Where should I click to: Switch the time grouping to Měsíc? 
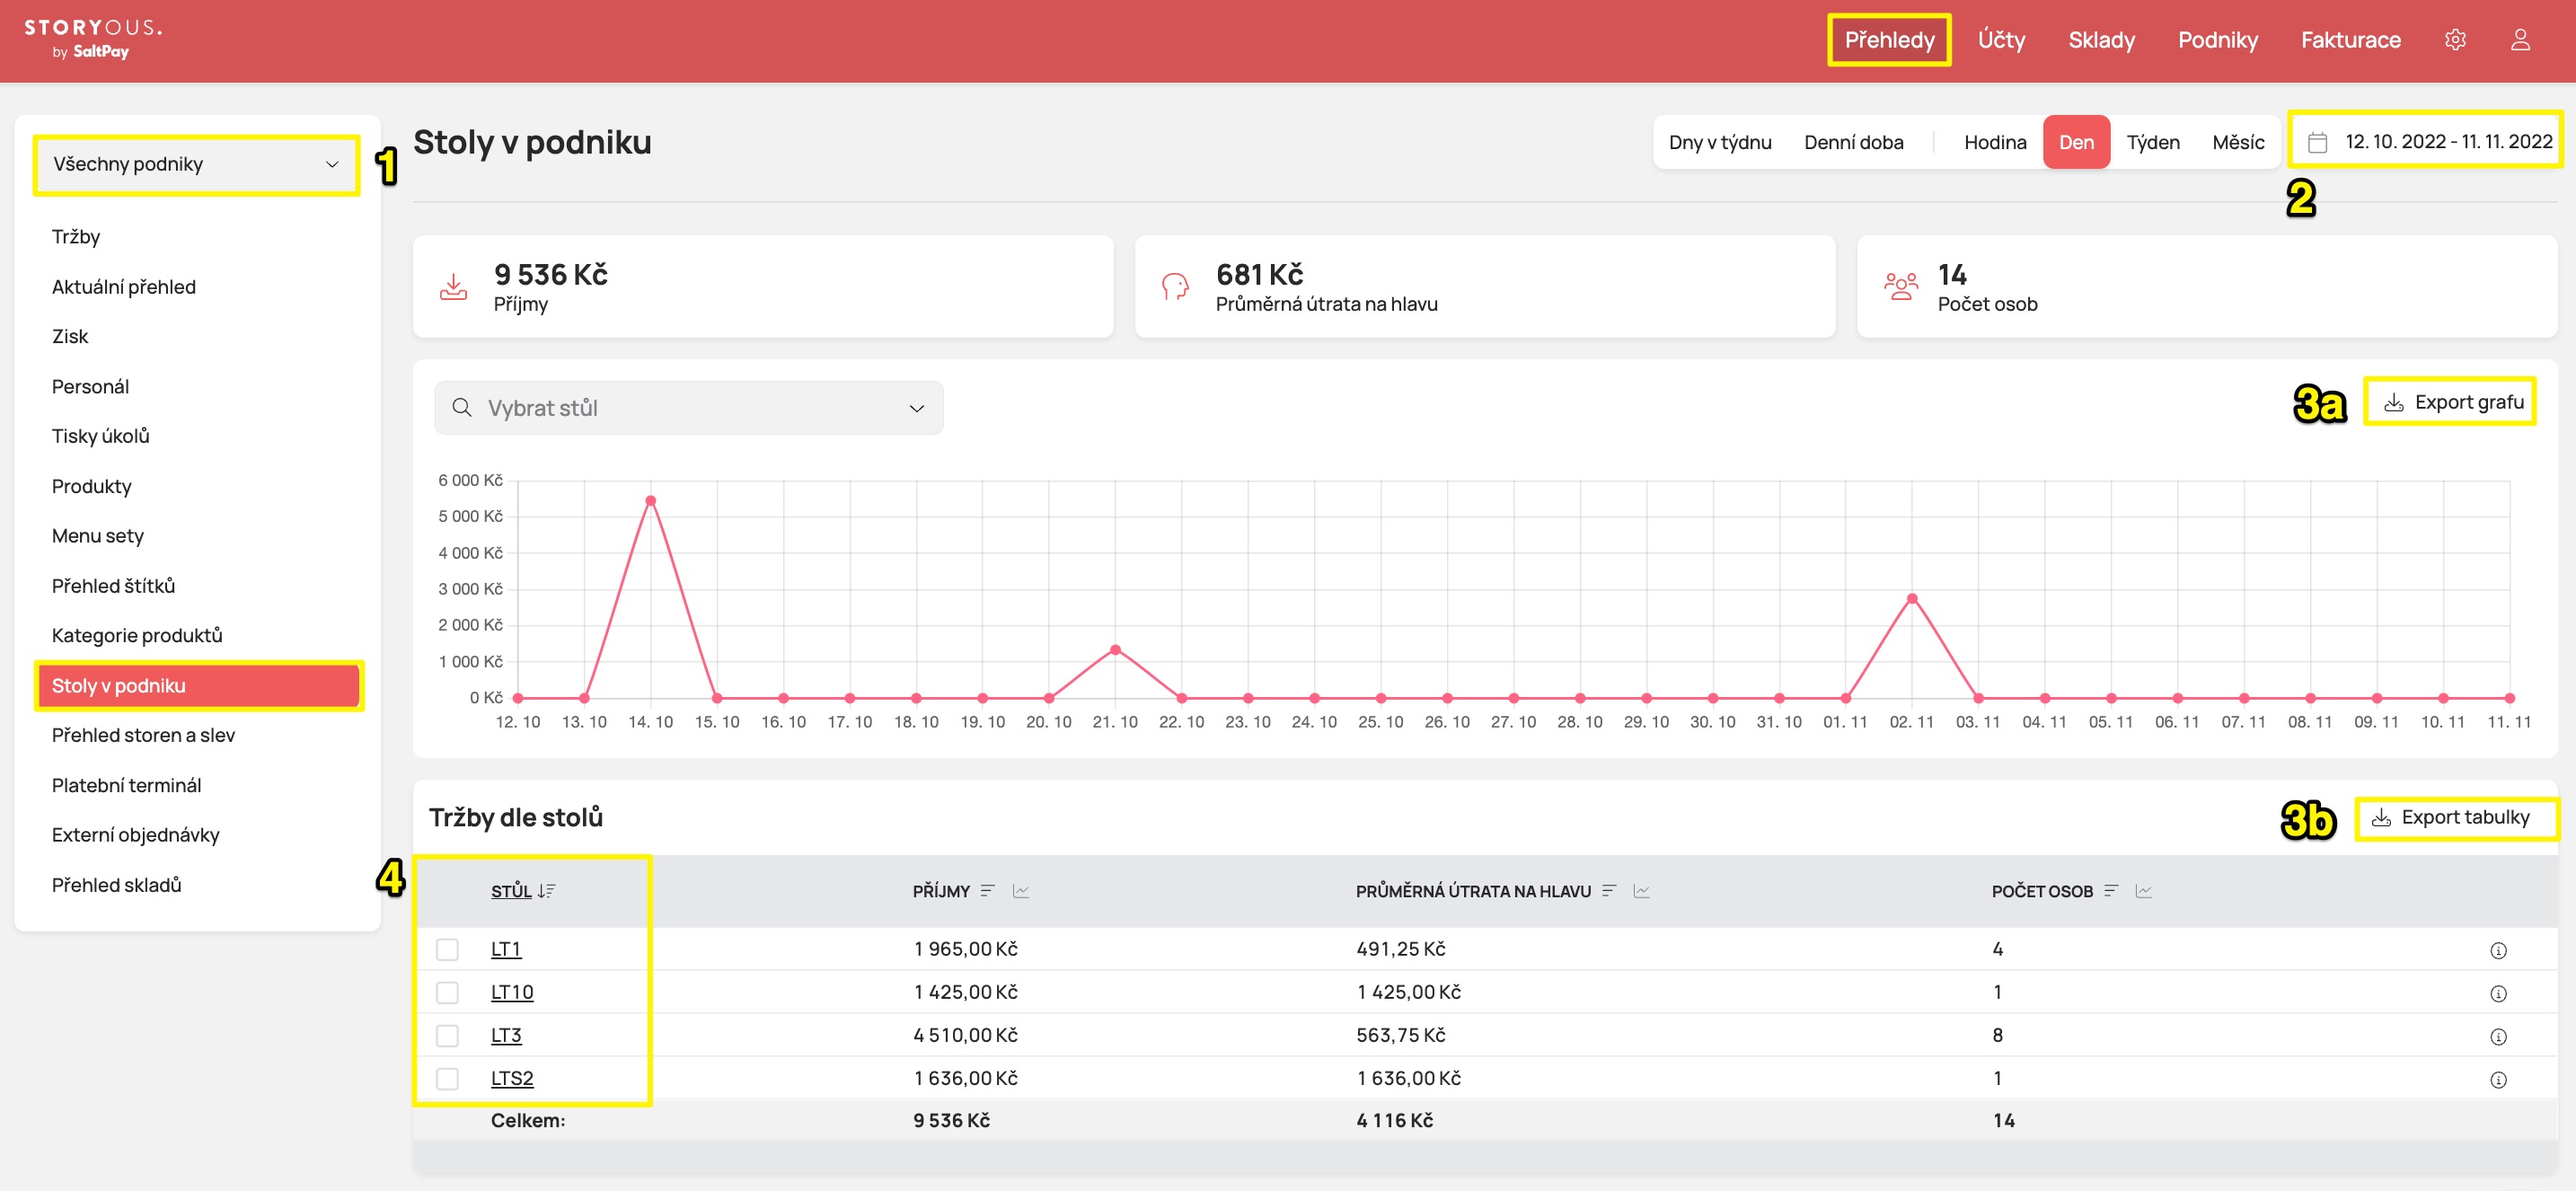2238,142
